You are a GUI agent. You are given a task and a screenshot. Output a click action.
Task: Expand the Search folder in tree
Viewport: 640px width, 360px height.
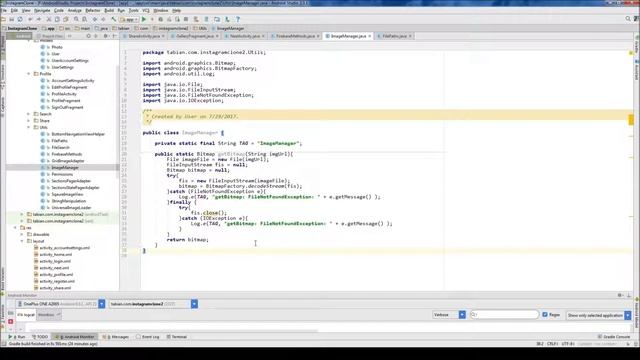click(x=29, y=114)
